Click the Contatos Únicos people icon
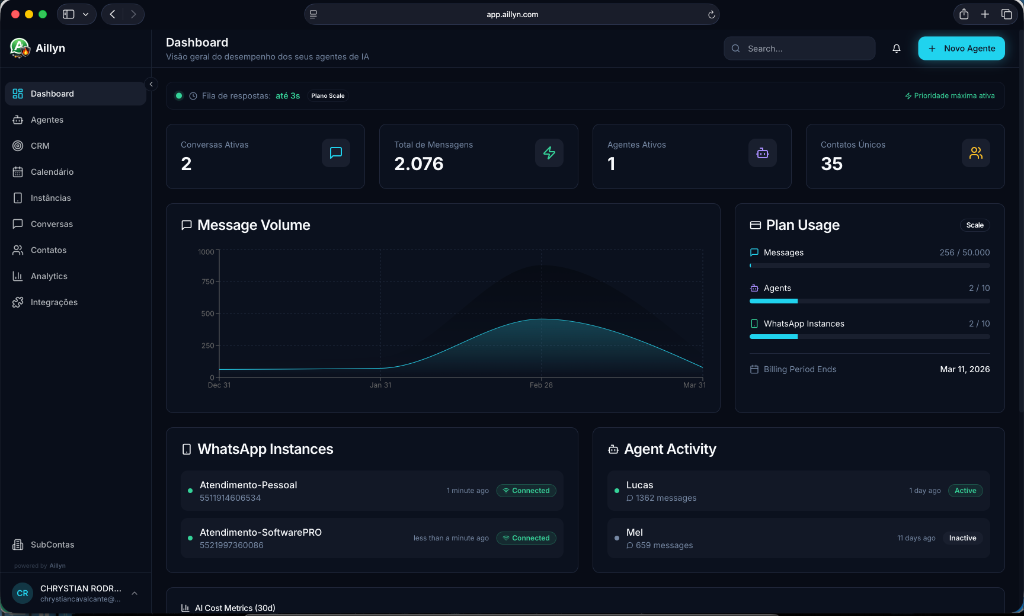Viewport: 1024px width, 616px height. [x=976, y=153]
